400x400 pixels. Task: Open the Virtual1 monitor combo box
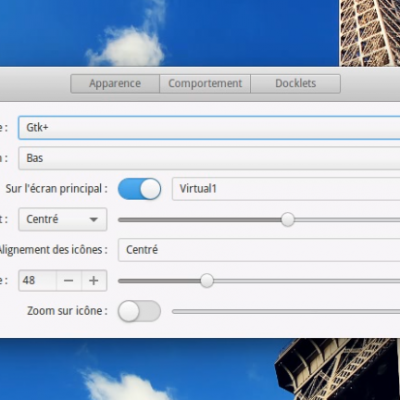click(286, 189)
